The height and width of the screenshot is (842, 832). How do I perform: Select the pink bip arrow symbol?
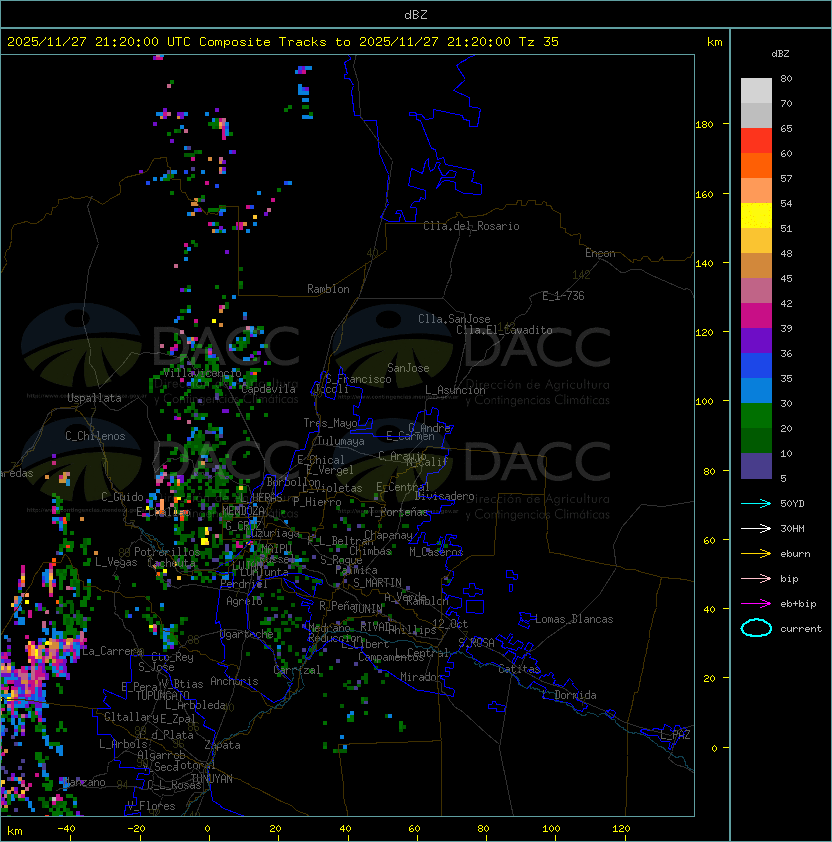pyautogui.click(x=756, y=579)
